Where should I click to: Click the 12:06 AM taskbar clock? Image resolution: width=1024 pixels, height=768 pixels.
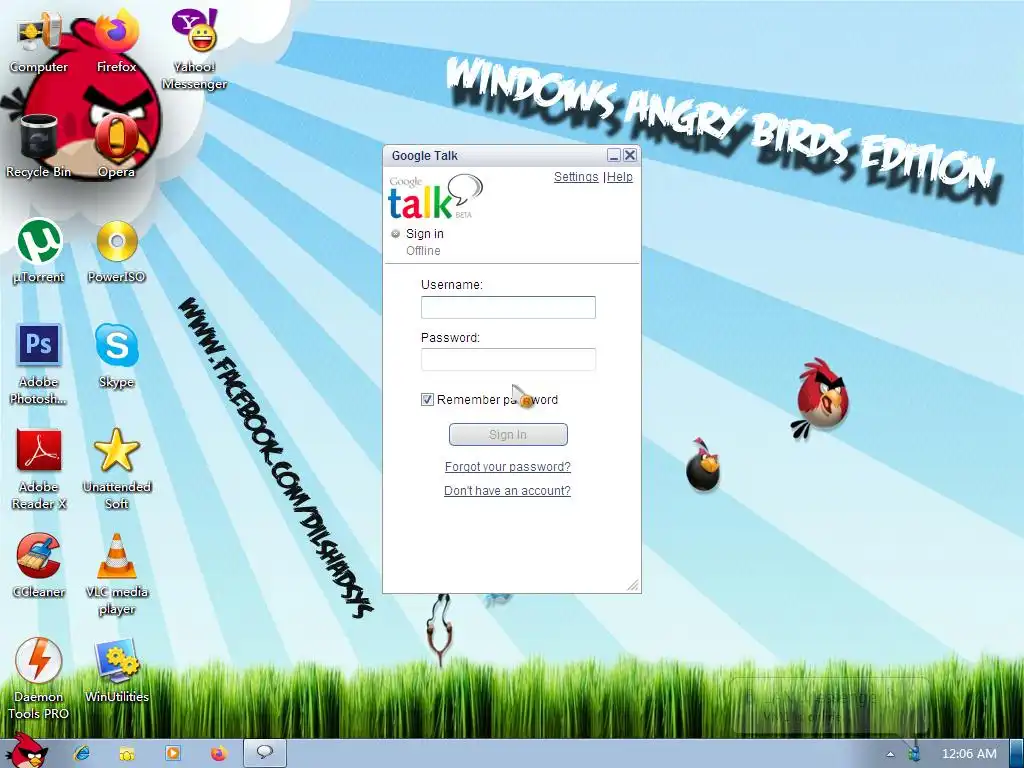point(969,754)
